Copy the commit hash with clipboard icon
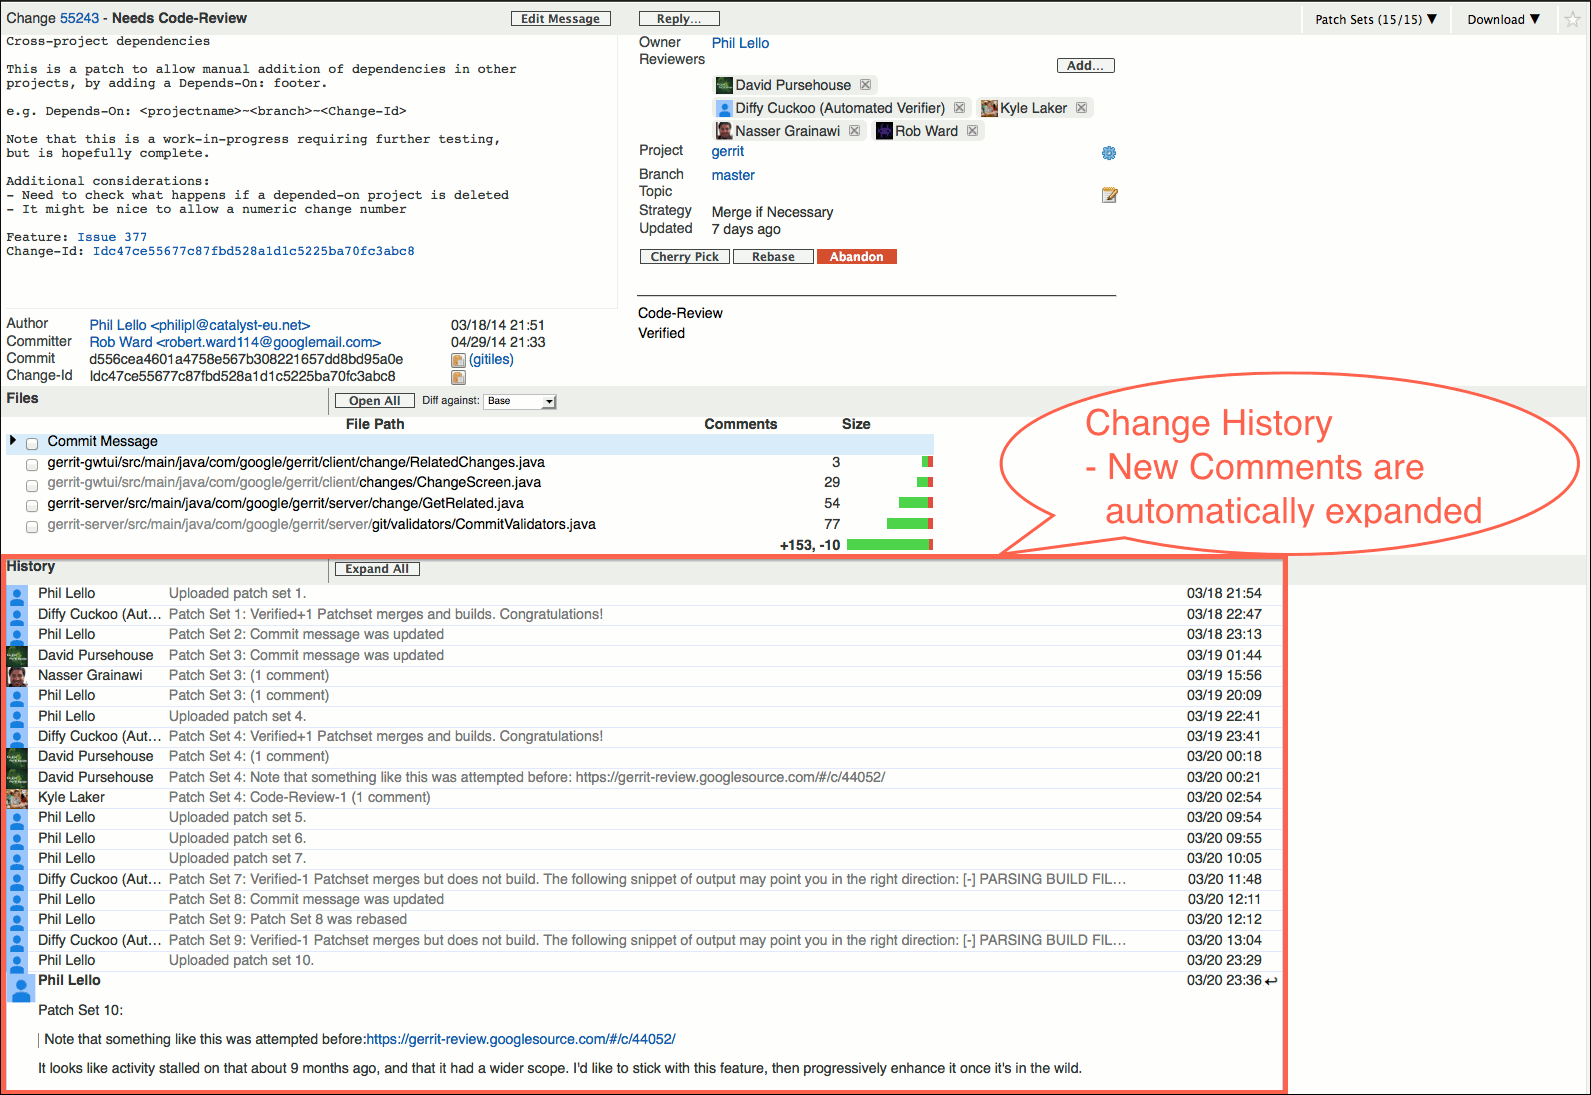Viewport: 1591px width, 1095px height. point(458,360)
